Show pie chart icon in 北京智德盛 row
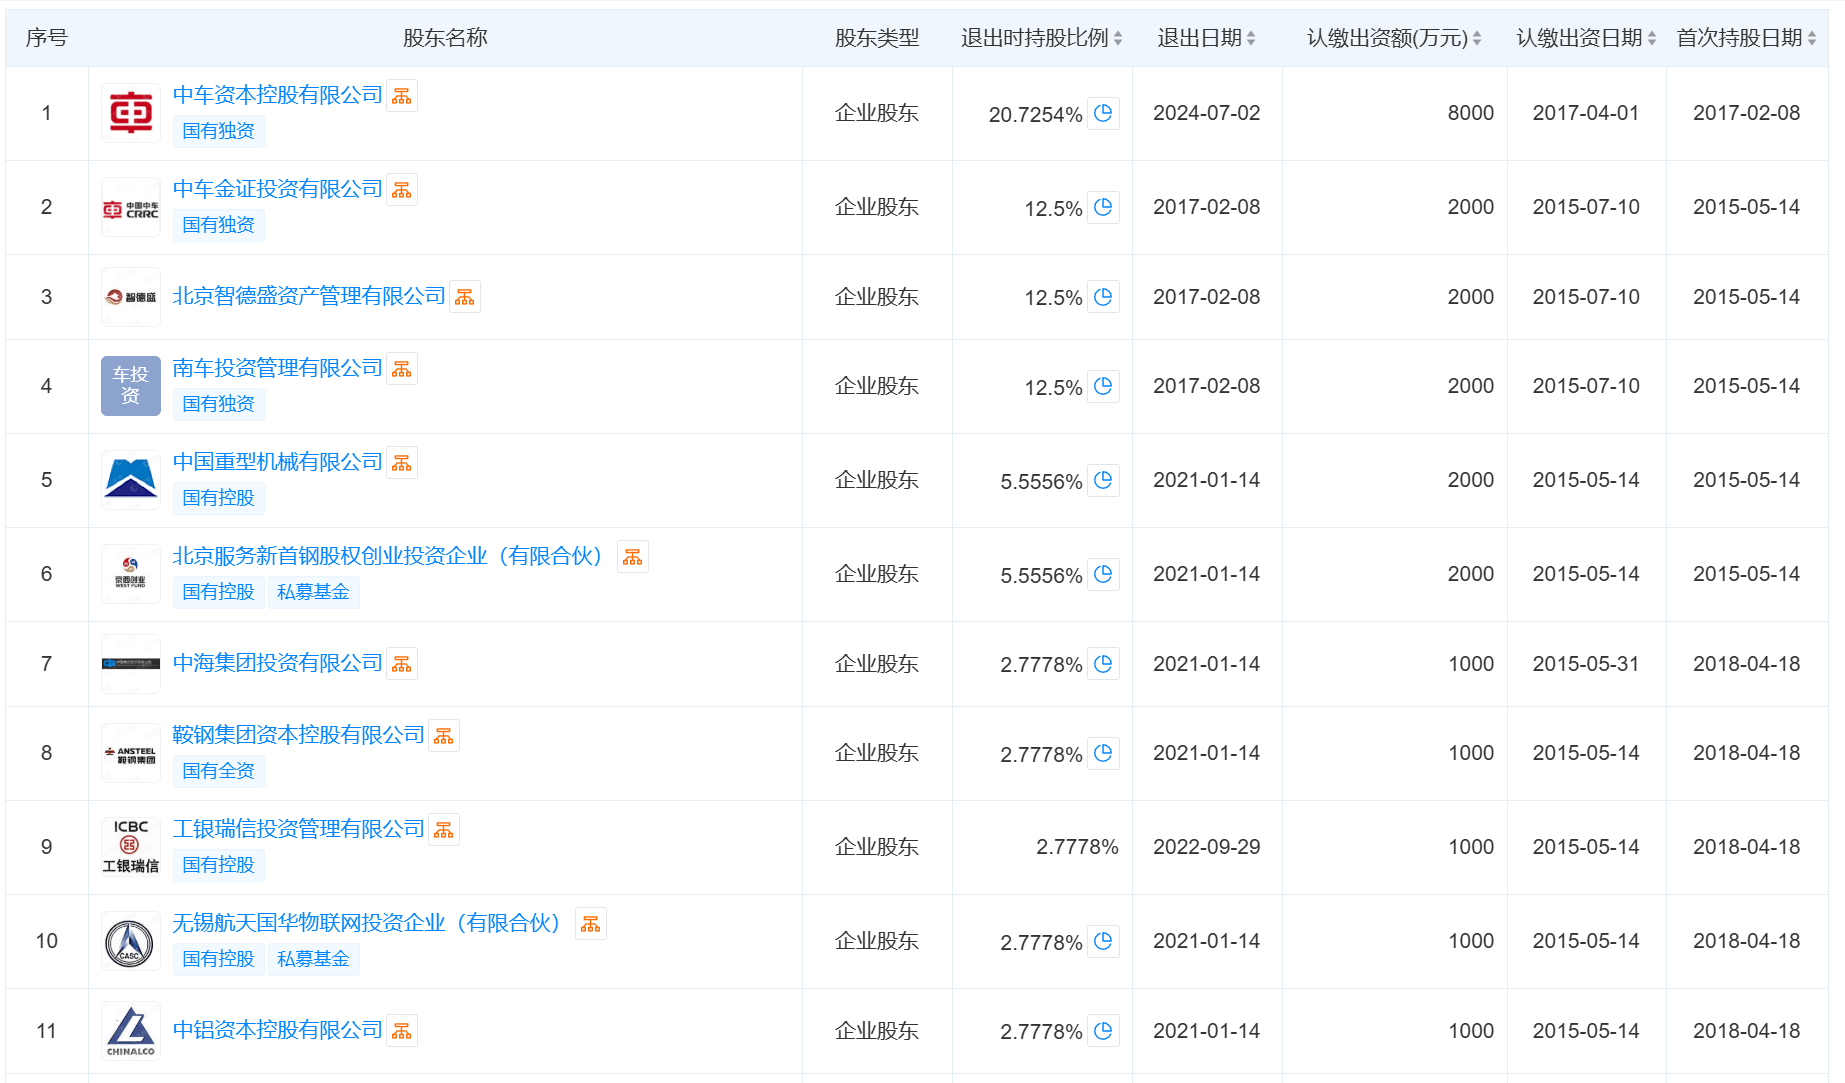Viewport: 1845px width, 1083px height. coord(1103,297)
